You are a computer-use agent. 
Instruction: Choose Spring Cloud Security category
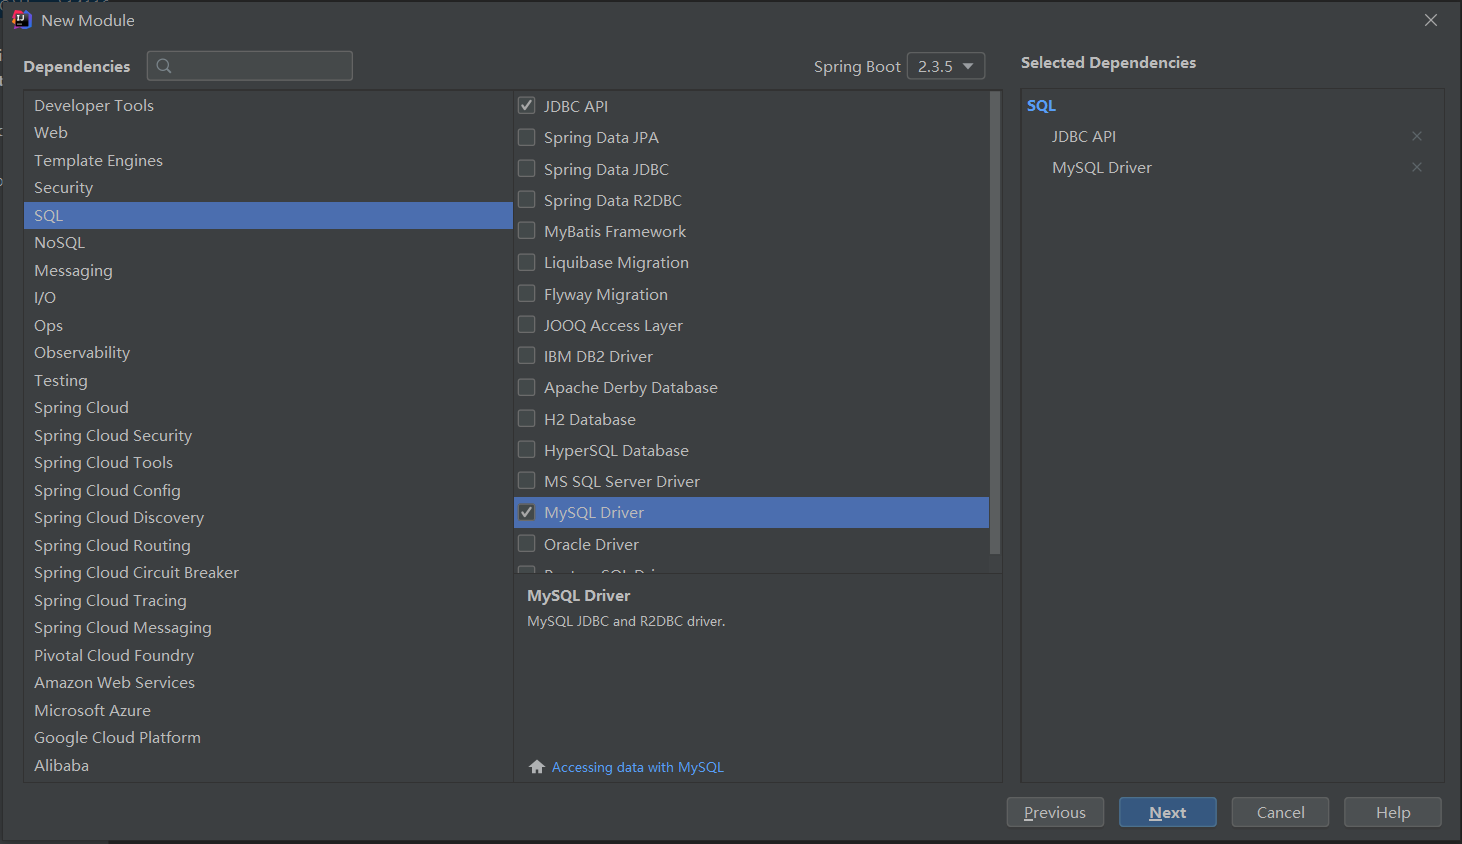point(268,435)
